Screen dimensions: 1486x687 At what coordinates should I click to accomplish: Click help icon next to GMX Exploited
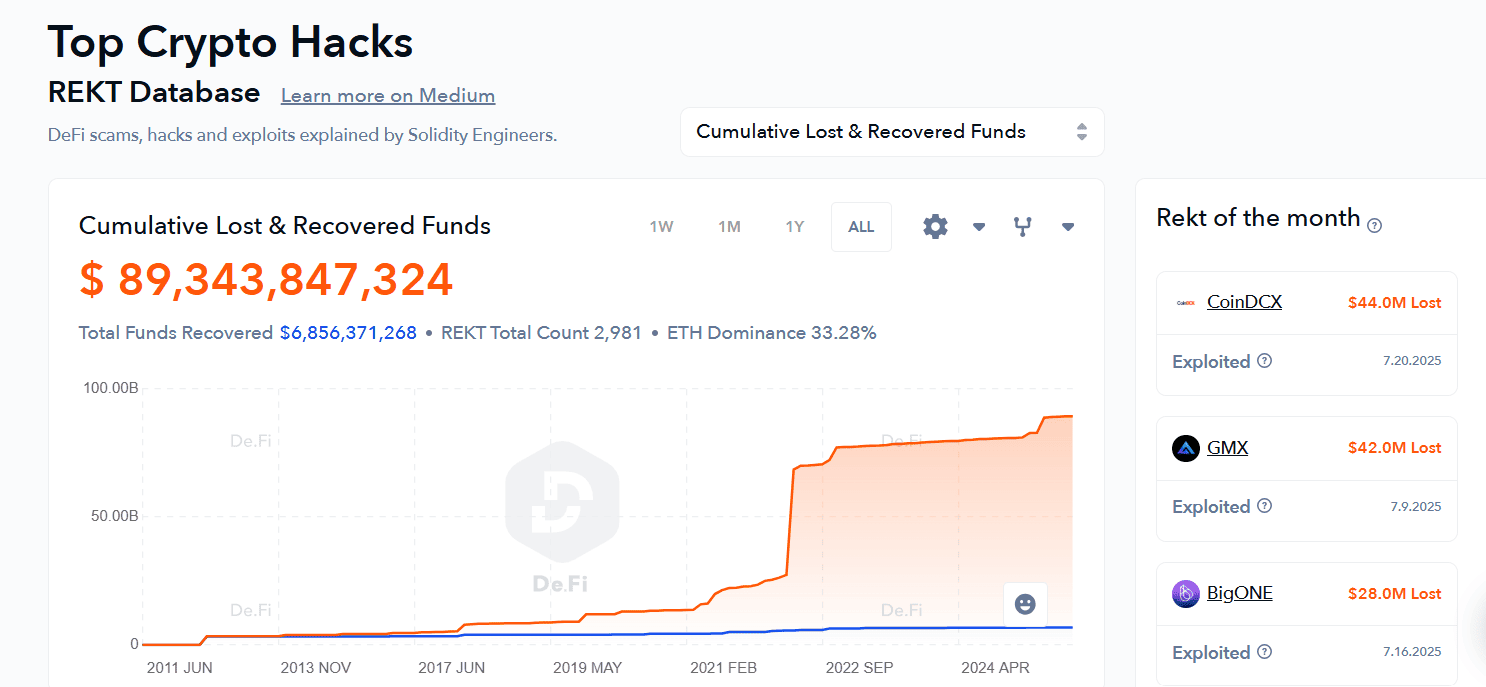click(1264, 506)
